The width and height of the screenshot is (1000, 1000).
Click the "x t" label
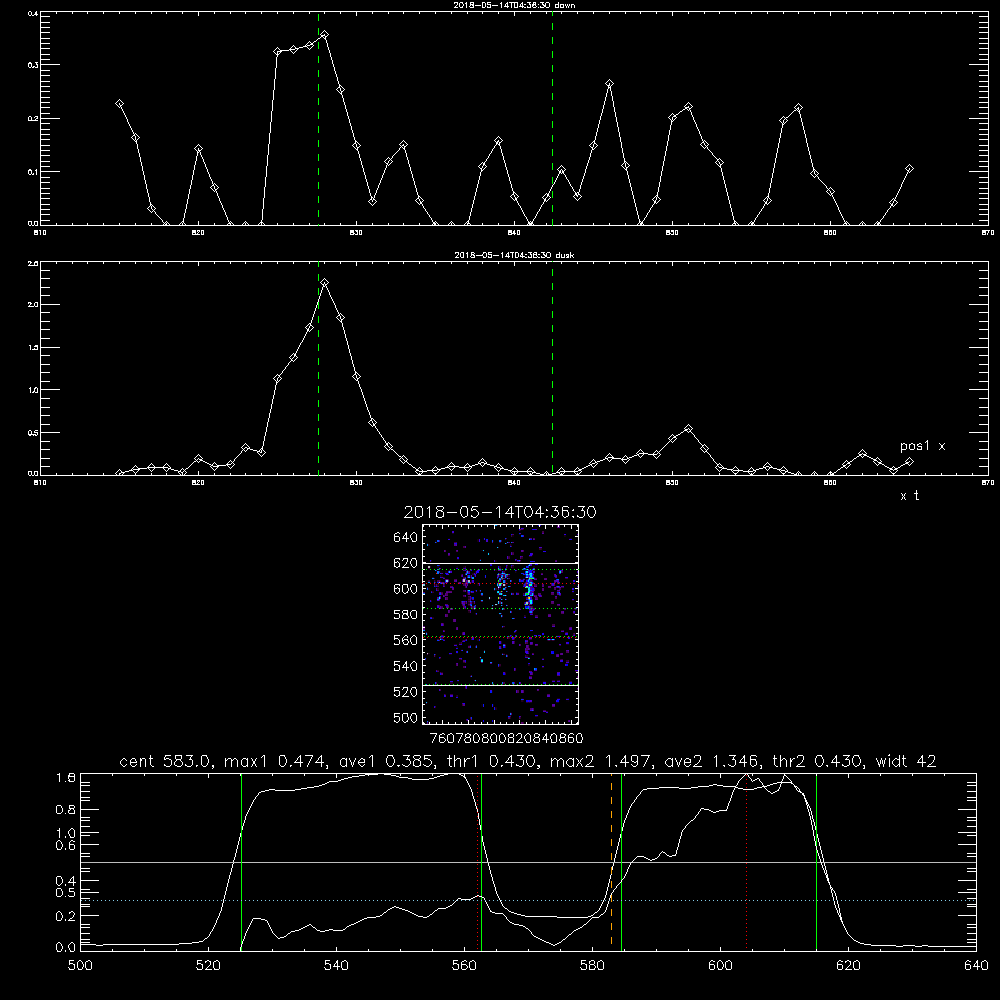pos(909,496)
